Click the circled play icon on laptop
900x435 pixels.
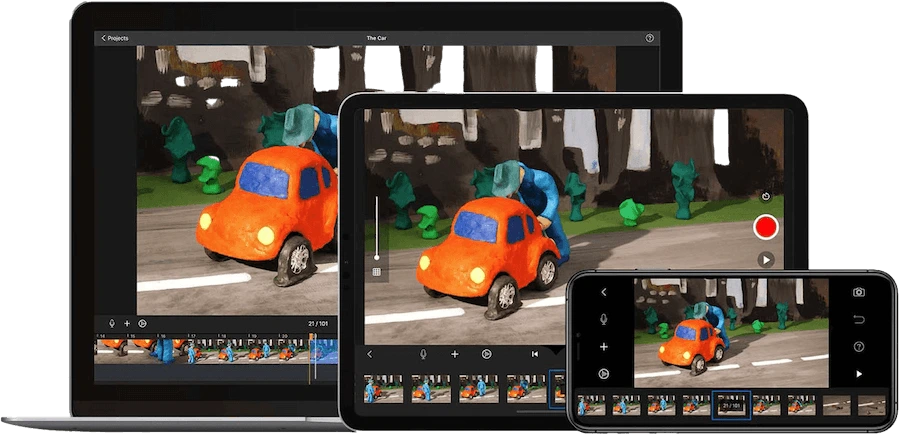coord(142,324)
